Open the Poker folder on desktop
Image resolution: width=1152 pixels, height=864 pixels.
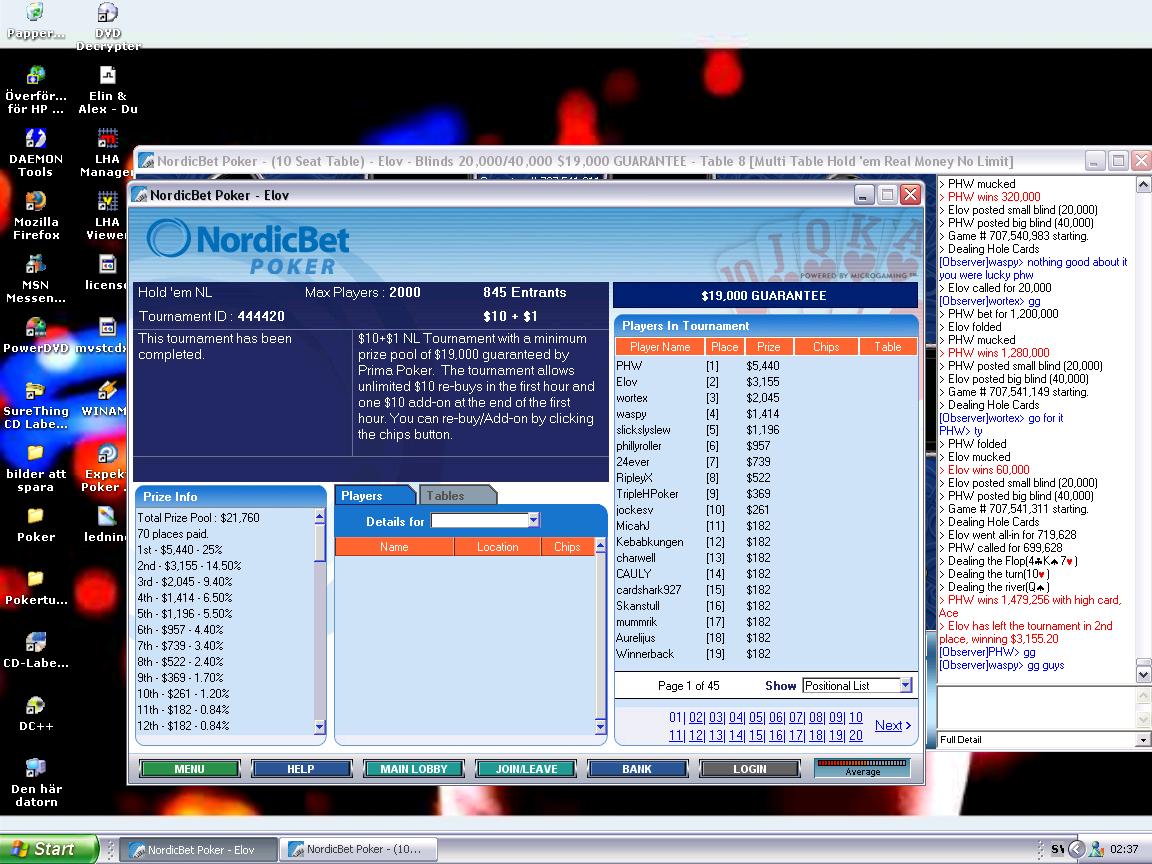click(x=35, y=525)
